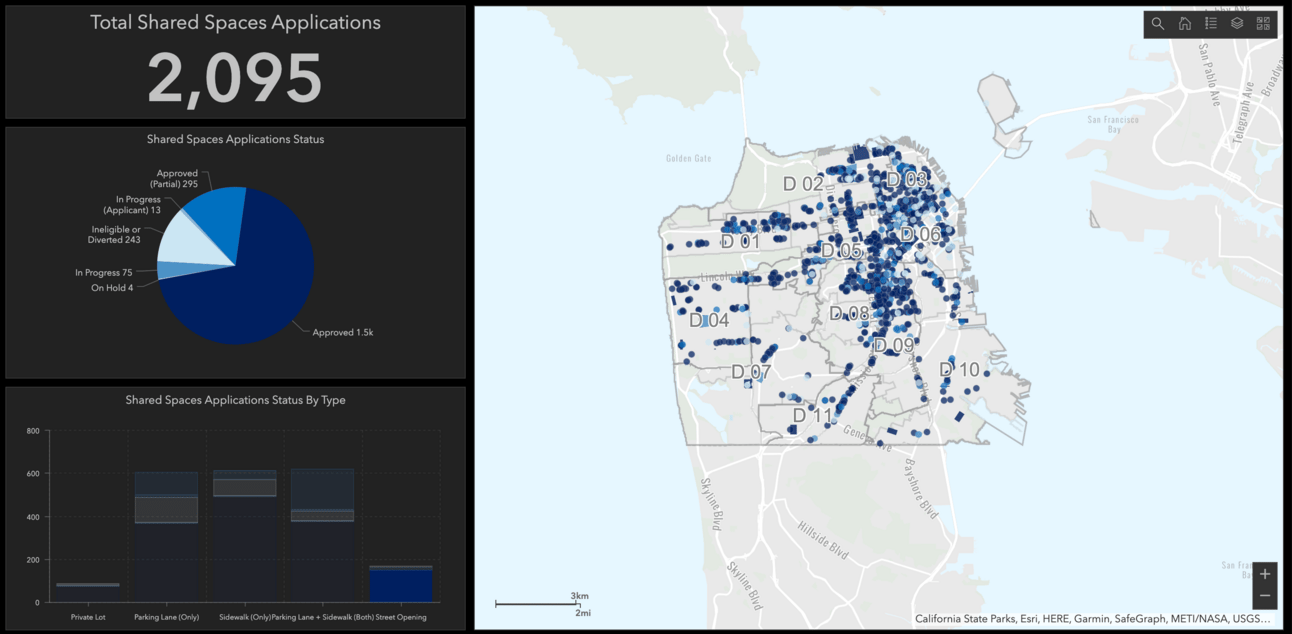Viewport: 1292px width, 634px height.
Task: Click the 'Parking Lane (Only)' axis label
Action: (x=166, y=617)
